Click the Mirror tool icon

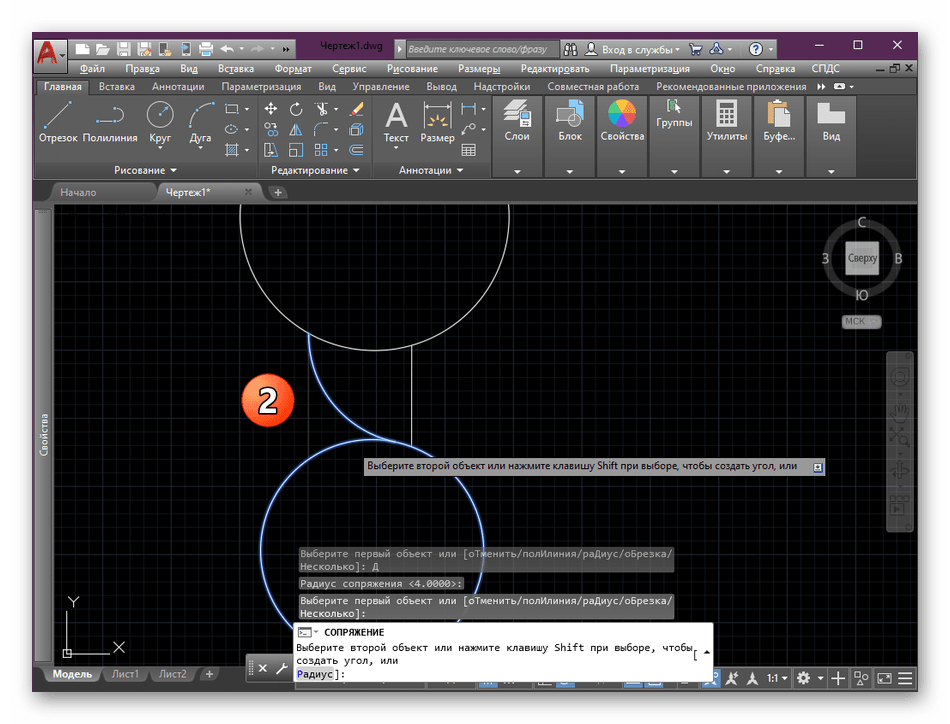pos(296,130)
